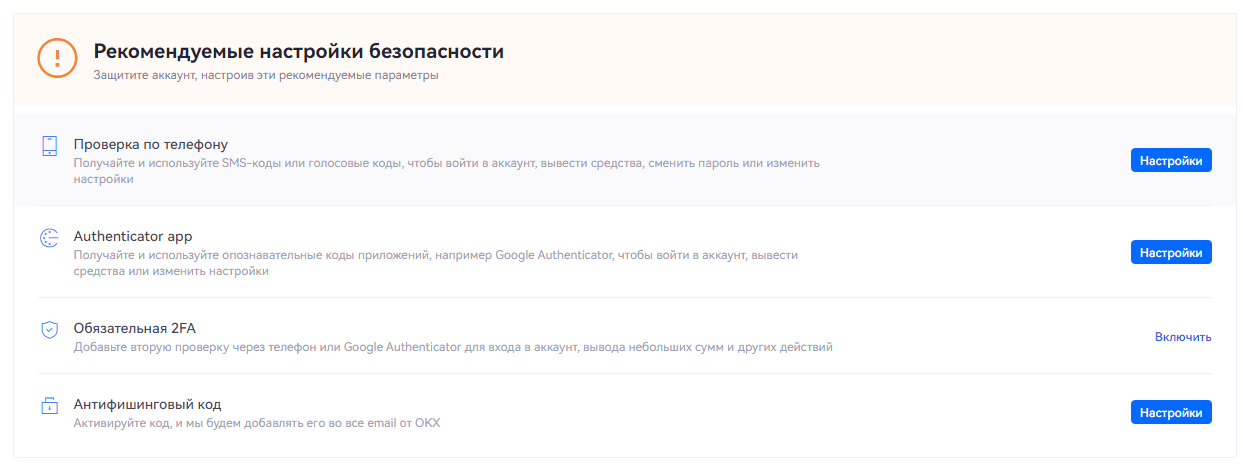Viewport: 1243px width, 471px height.
Task: Click the Authenticator app description text
Action: coord(435,255)
